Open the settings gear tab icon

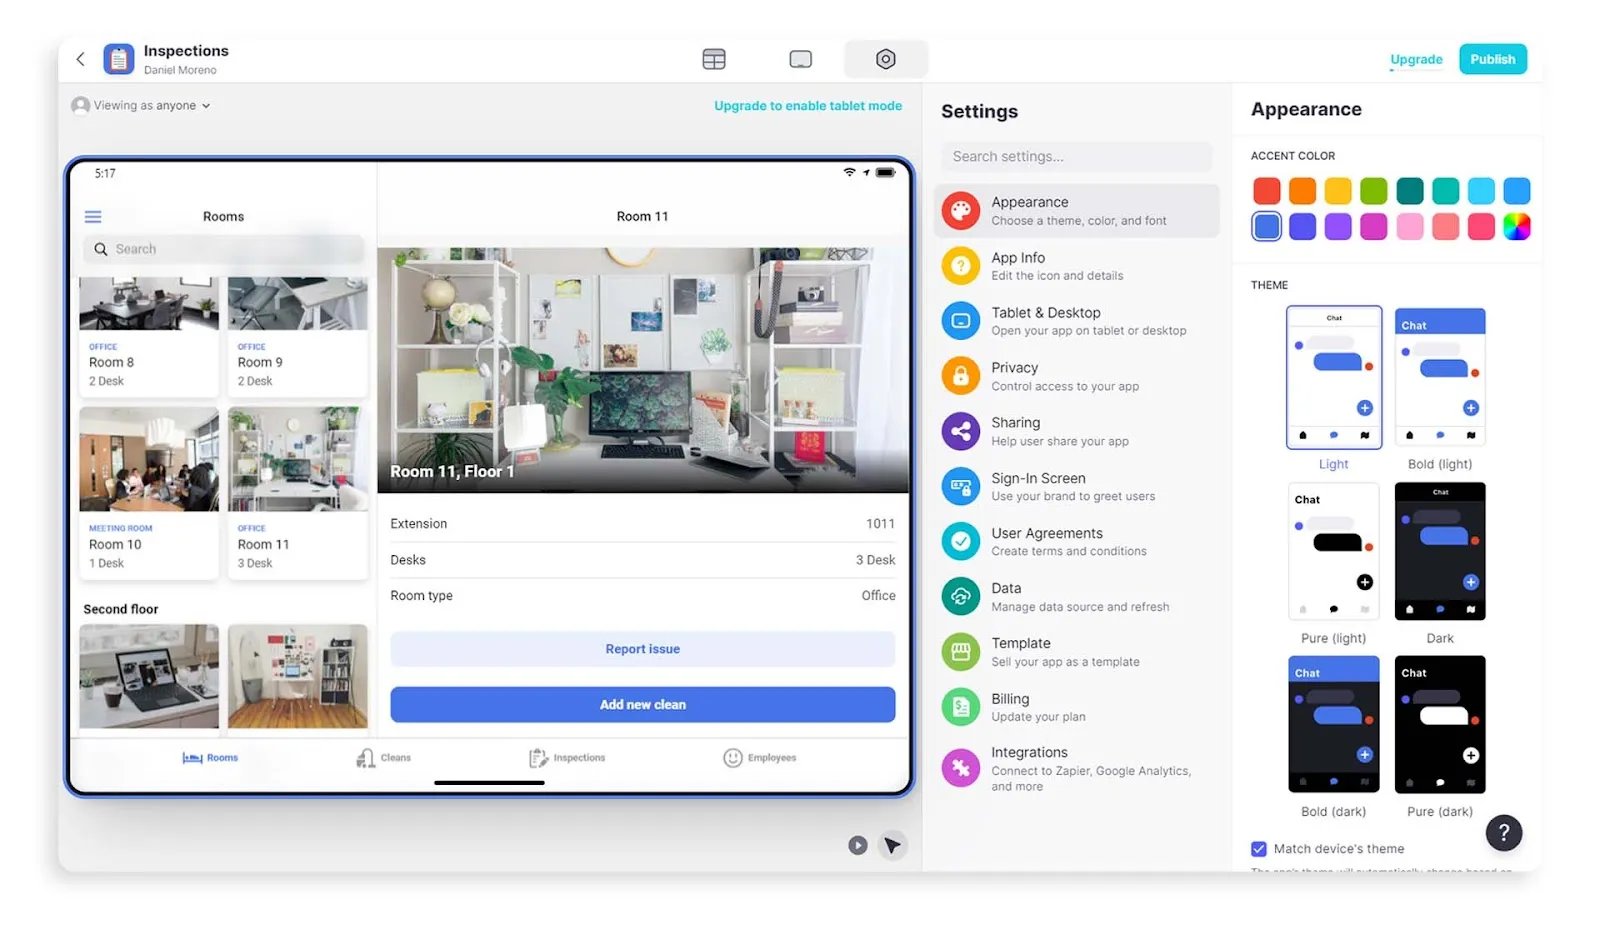point(886,59)
